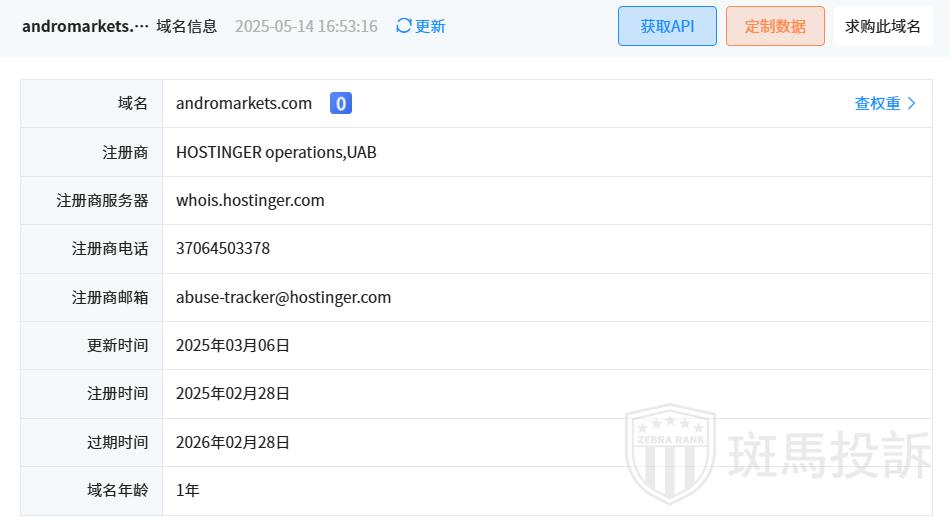The image size is (950, 517).
Task: Click abuse-tracker@hostinger.com email
Action: pos(284,298)
